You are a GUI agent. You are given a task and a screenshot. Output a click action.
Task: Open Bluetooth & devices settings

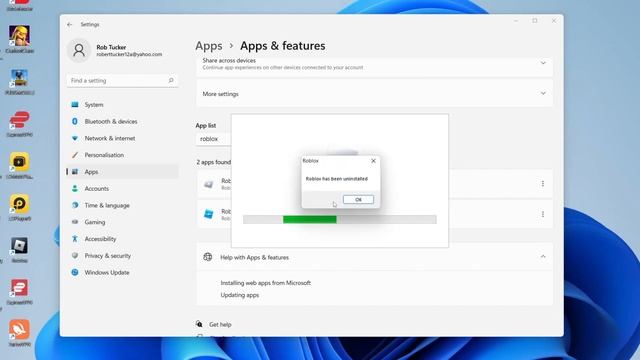[122, 122]
